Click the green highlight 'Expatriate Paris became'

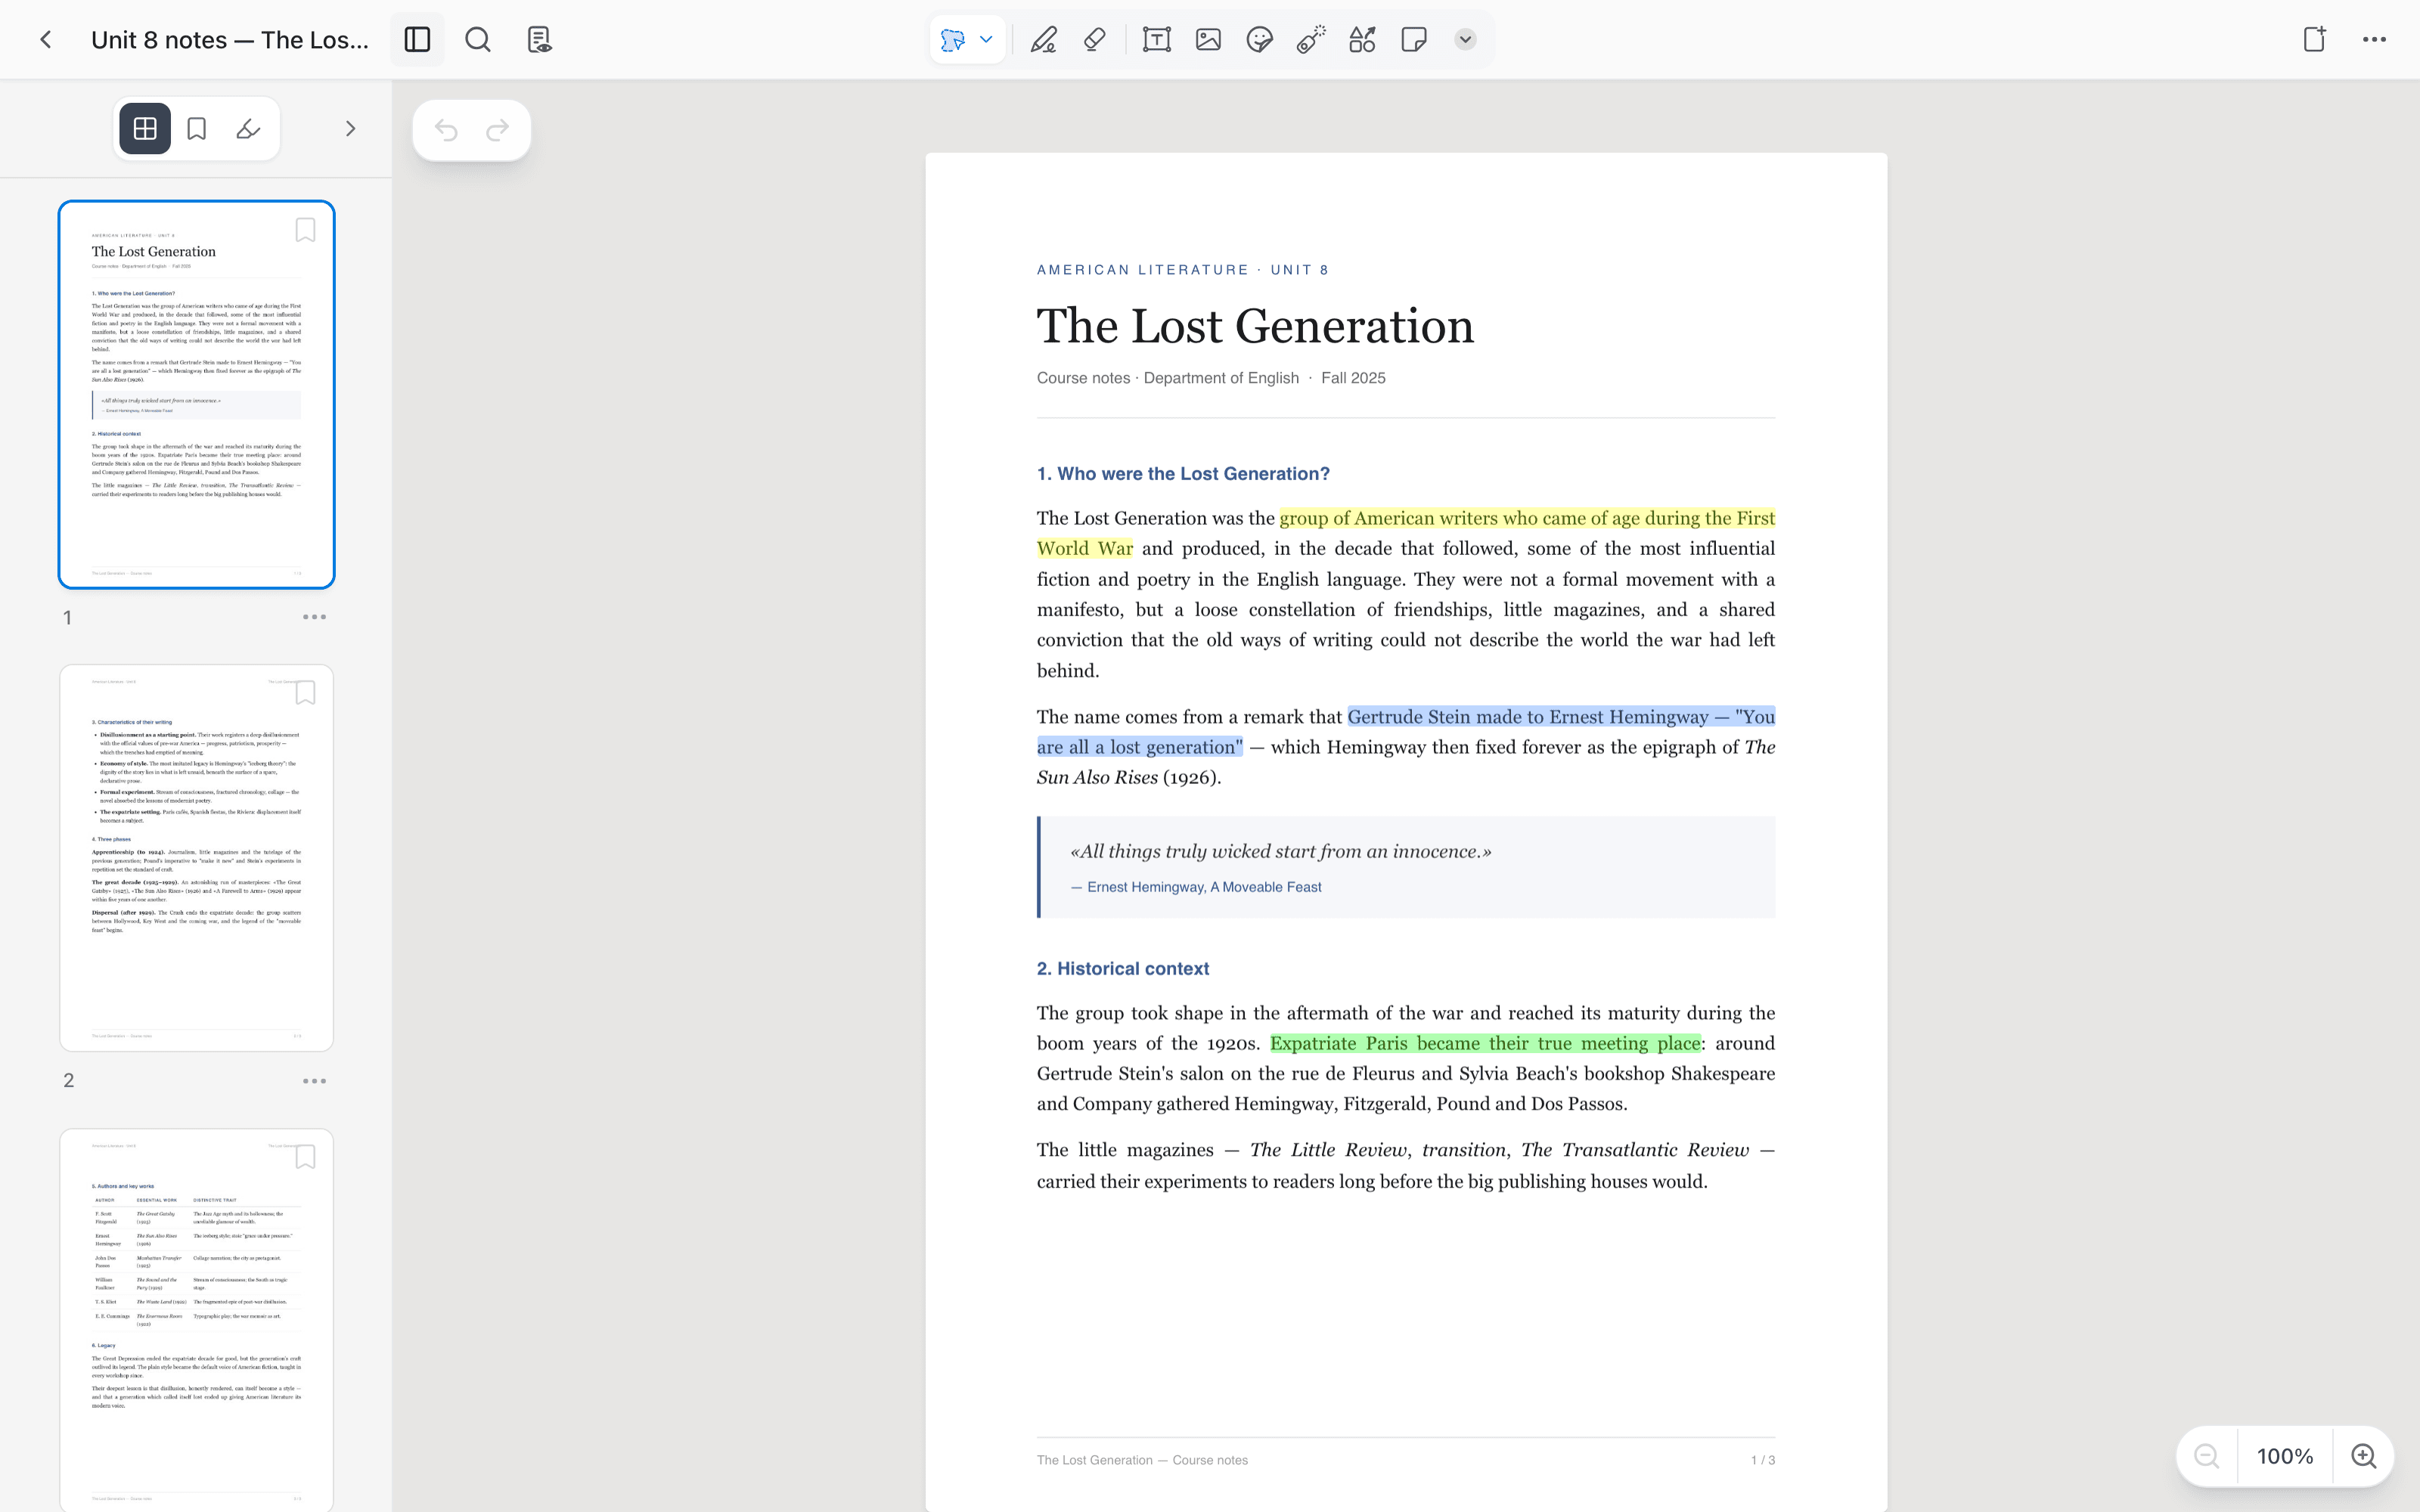pos(1485,1044)
